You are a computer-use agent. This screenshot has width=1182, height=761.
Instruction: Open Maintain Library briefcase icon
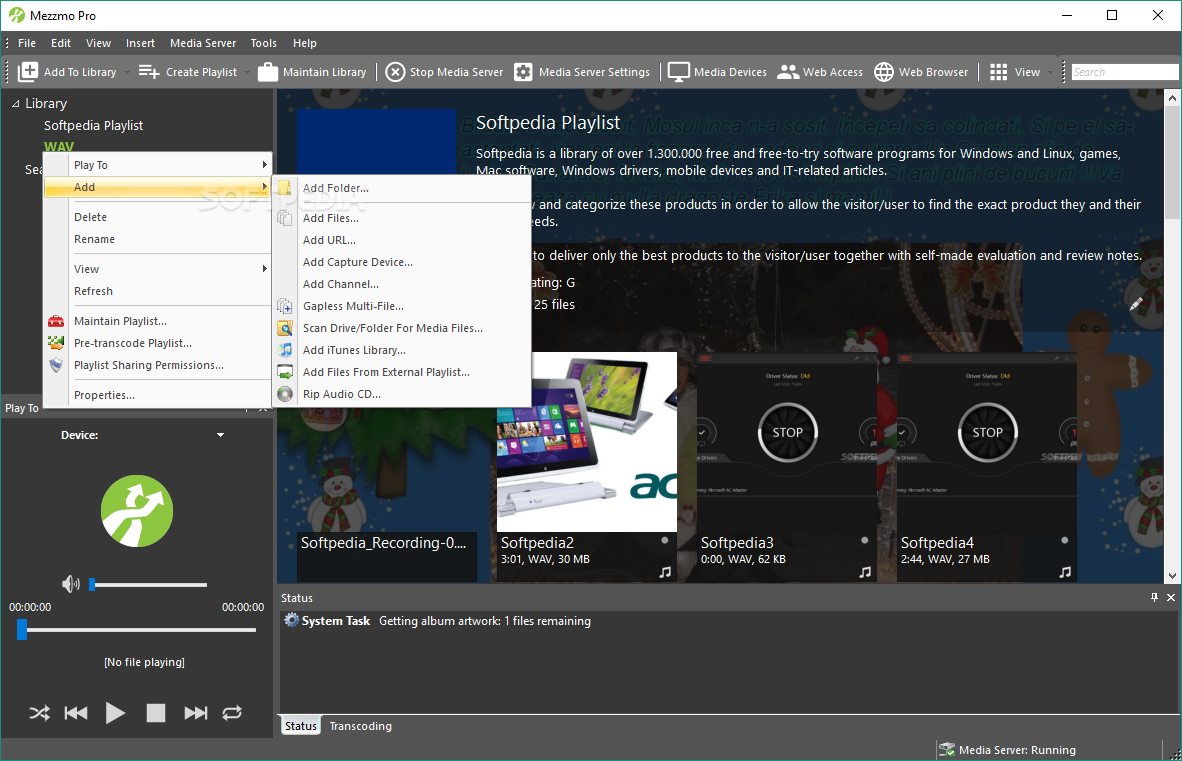tap(268, 72)
